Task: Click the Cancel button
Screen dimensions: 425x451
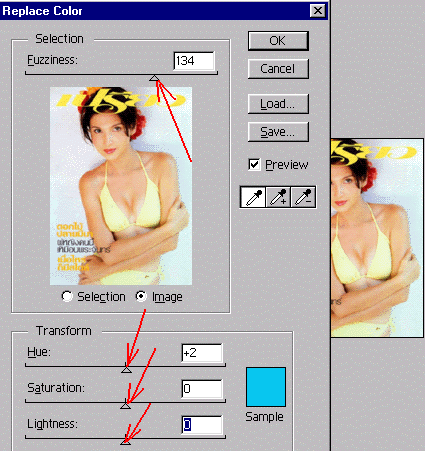Action: tap(278, 69)
